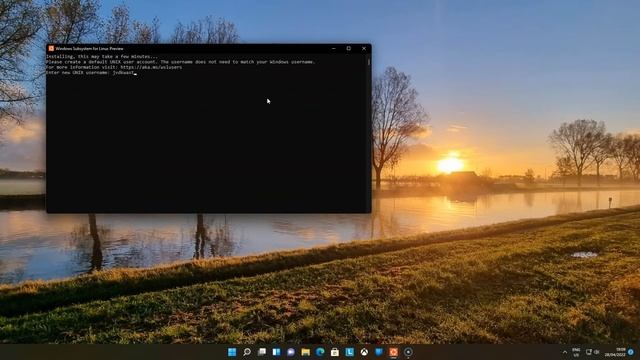Click the WSL window title bar icon
640x360 pixels.
[51, 48]
